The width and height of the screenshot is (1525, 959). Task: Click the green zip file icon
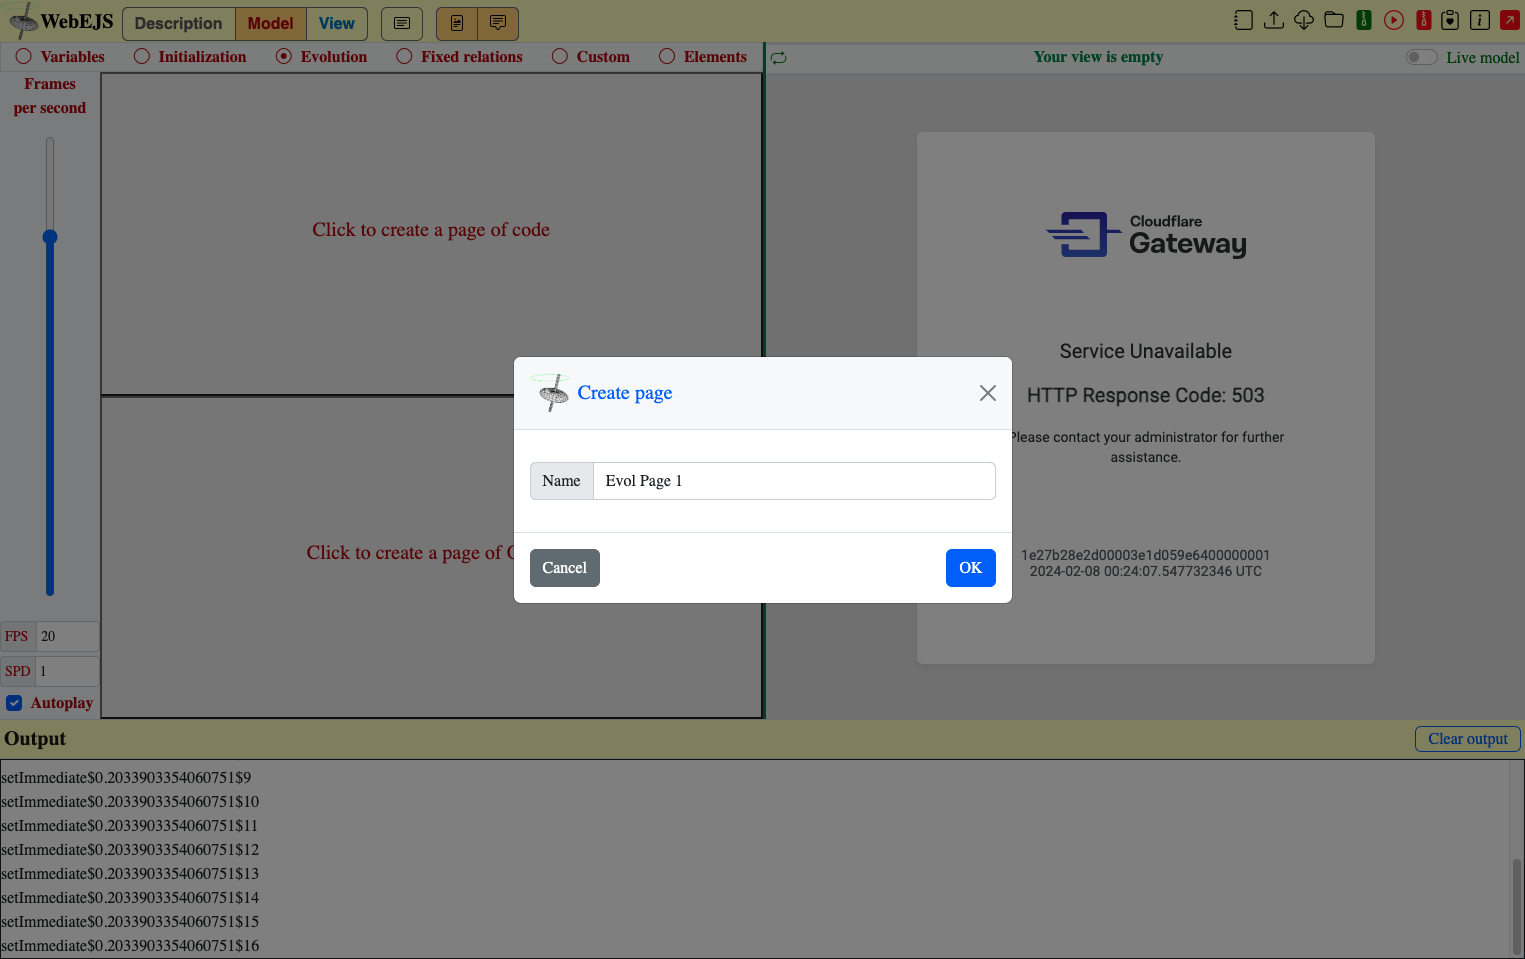coord(1364,20)
